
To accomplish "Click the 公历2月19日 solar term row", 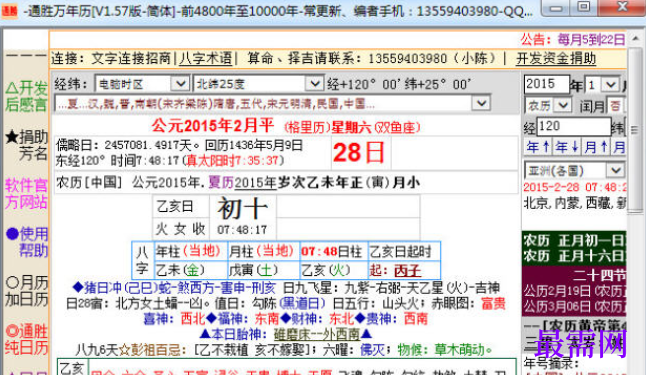I will pyautogui.click(x=574, y=291).
